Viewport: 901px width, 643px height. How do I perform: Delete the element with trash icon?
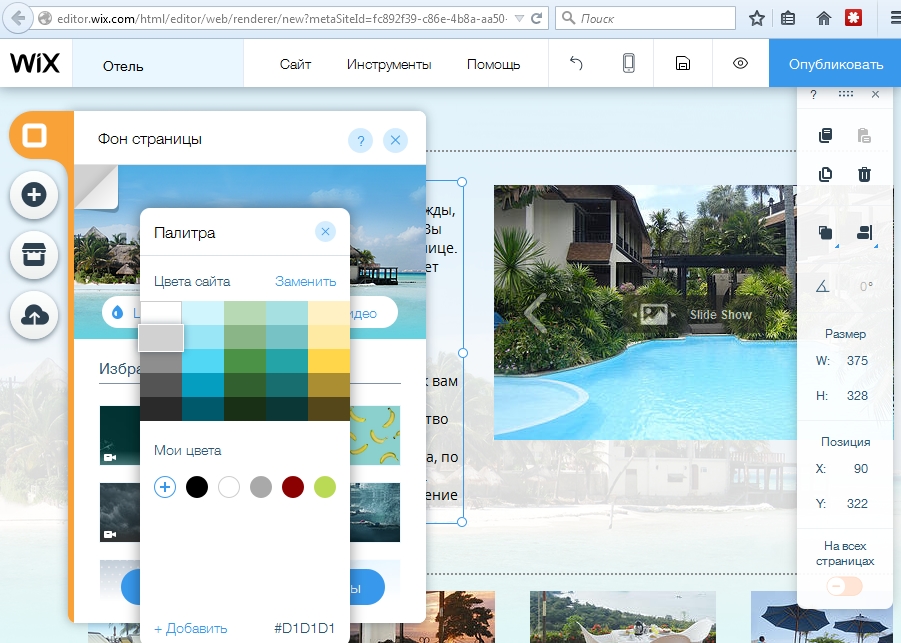click(864, 174)
